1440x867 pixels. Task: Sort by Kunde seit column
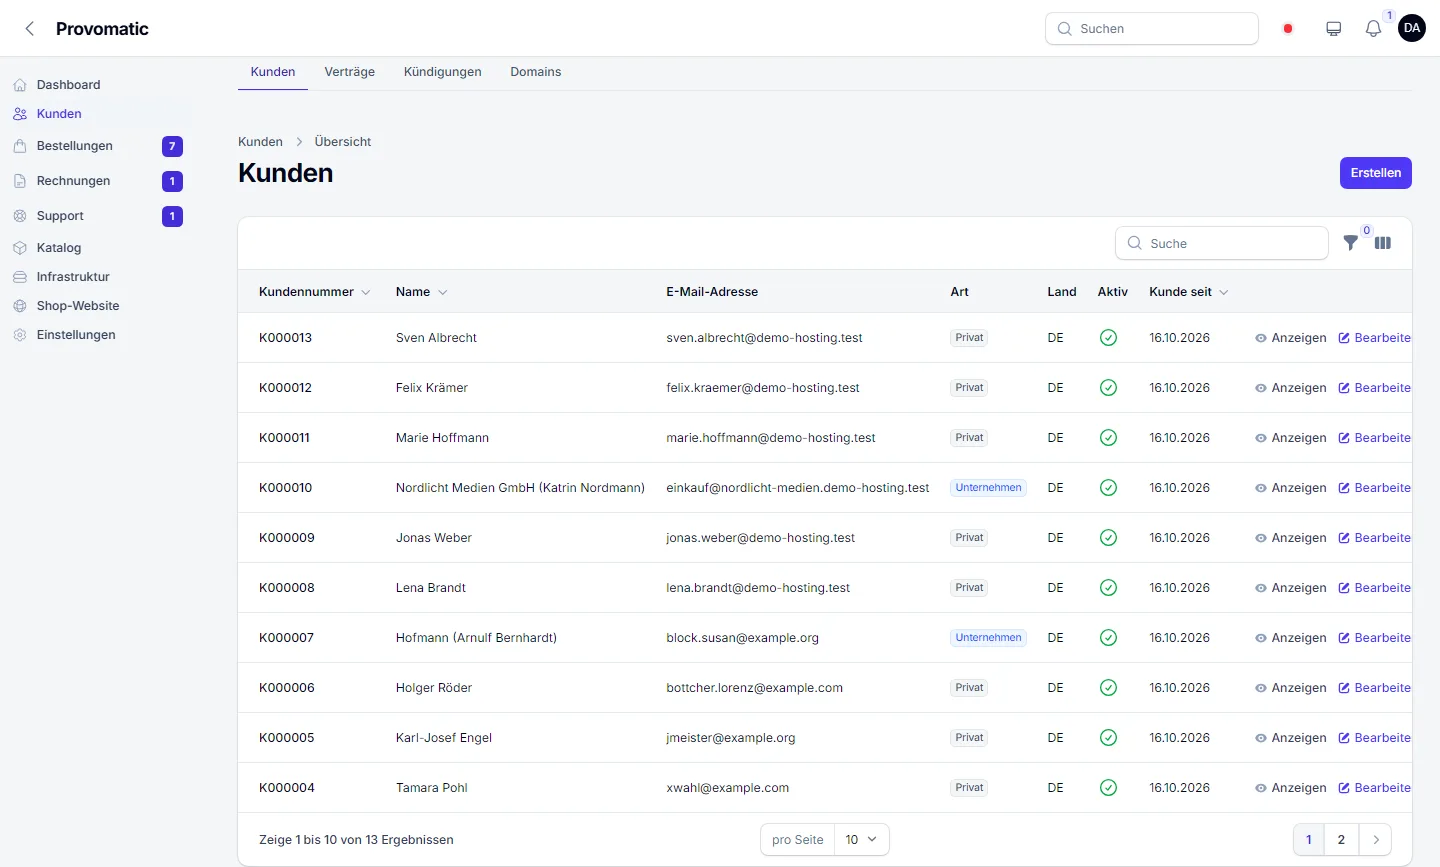point(1189,292)
